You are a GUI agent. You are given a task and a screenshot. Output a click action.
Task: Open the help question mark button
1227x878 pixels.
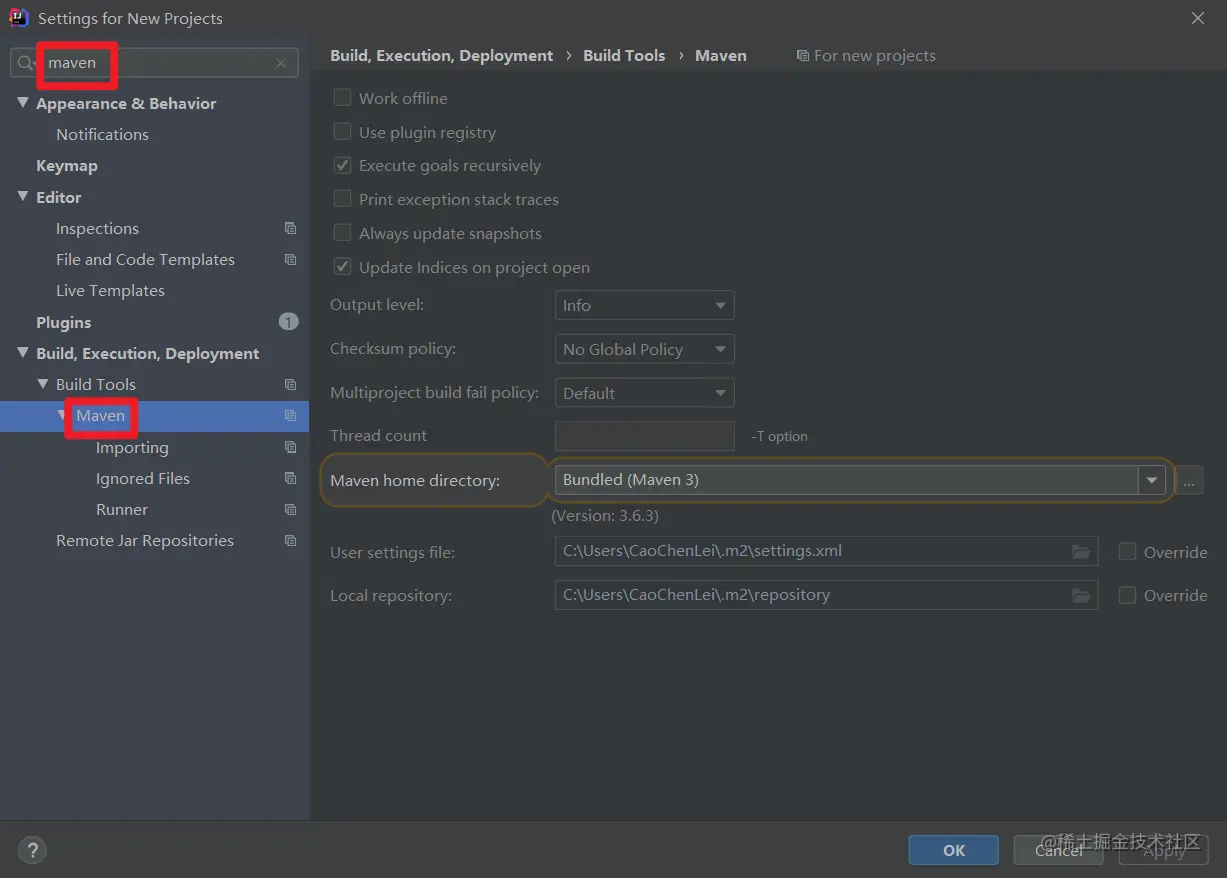click(32, 851)
